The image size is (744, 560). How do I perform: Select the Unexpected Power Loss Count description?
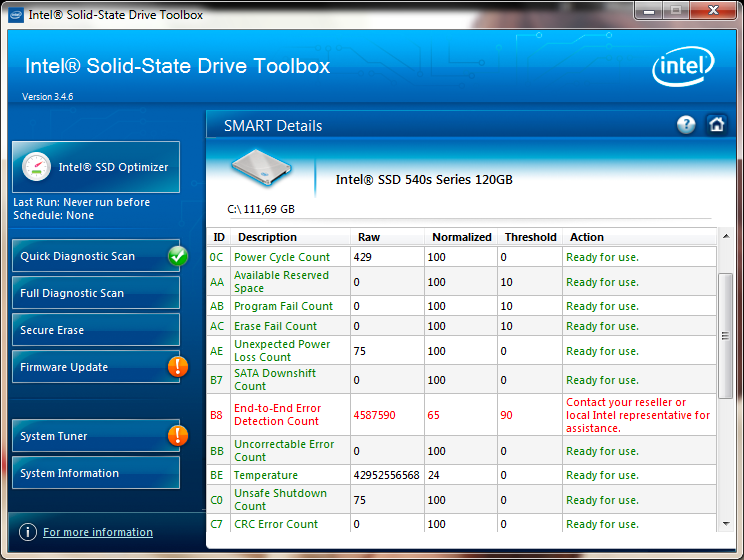click(x=282, y=350)
